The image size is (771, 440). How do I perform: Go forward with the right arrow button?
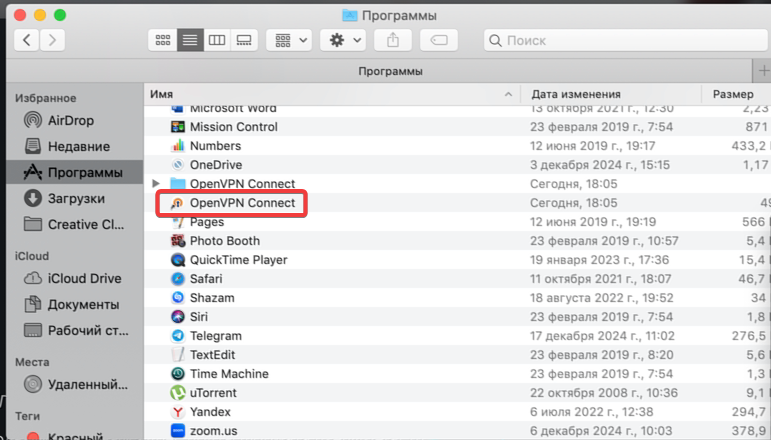coord(52,40)
